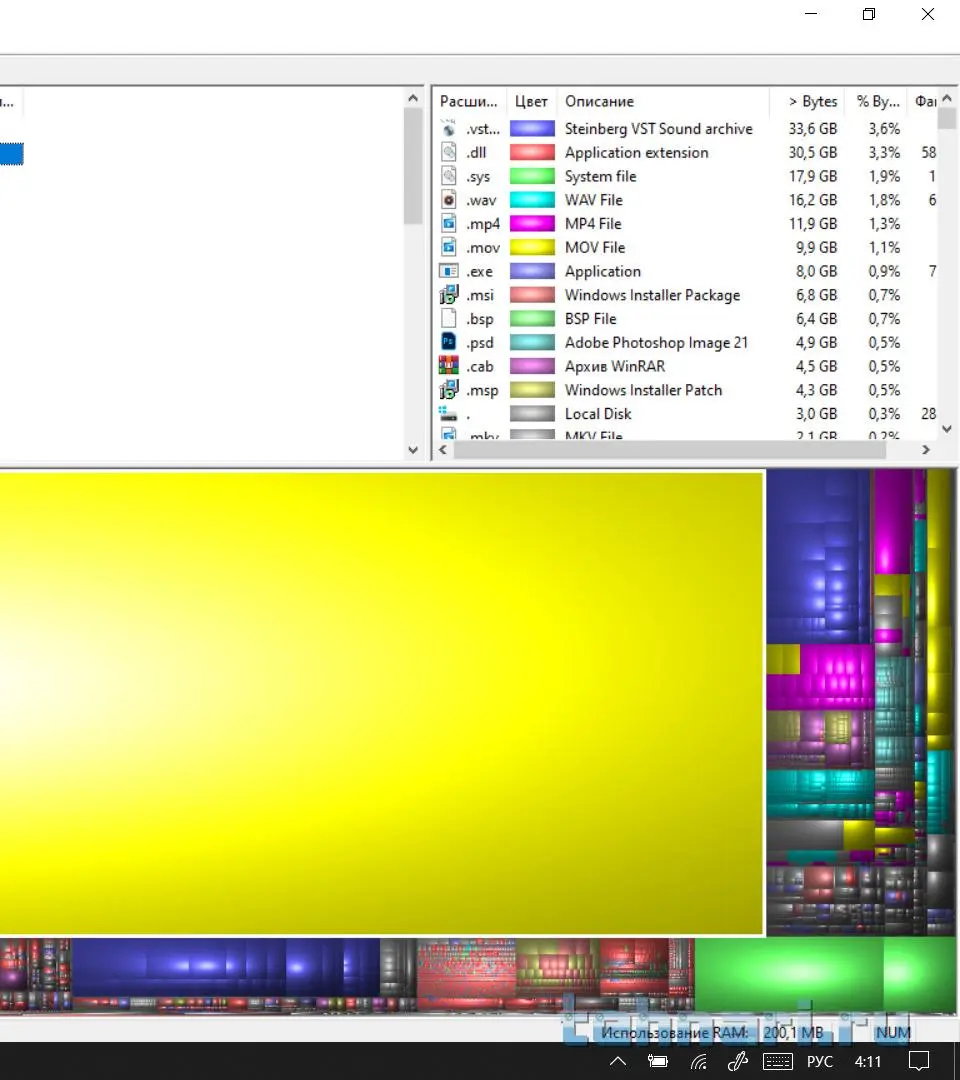Image resolution: width=960 pixels, height=1080 pixels.
Task: Select the highlighted blue item in directory tree
Action: coord(12,154)
